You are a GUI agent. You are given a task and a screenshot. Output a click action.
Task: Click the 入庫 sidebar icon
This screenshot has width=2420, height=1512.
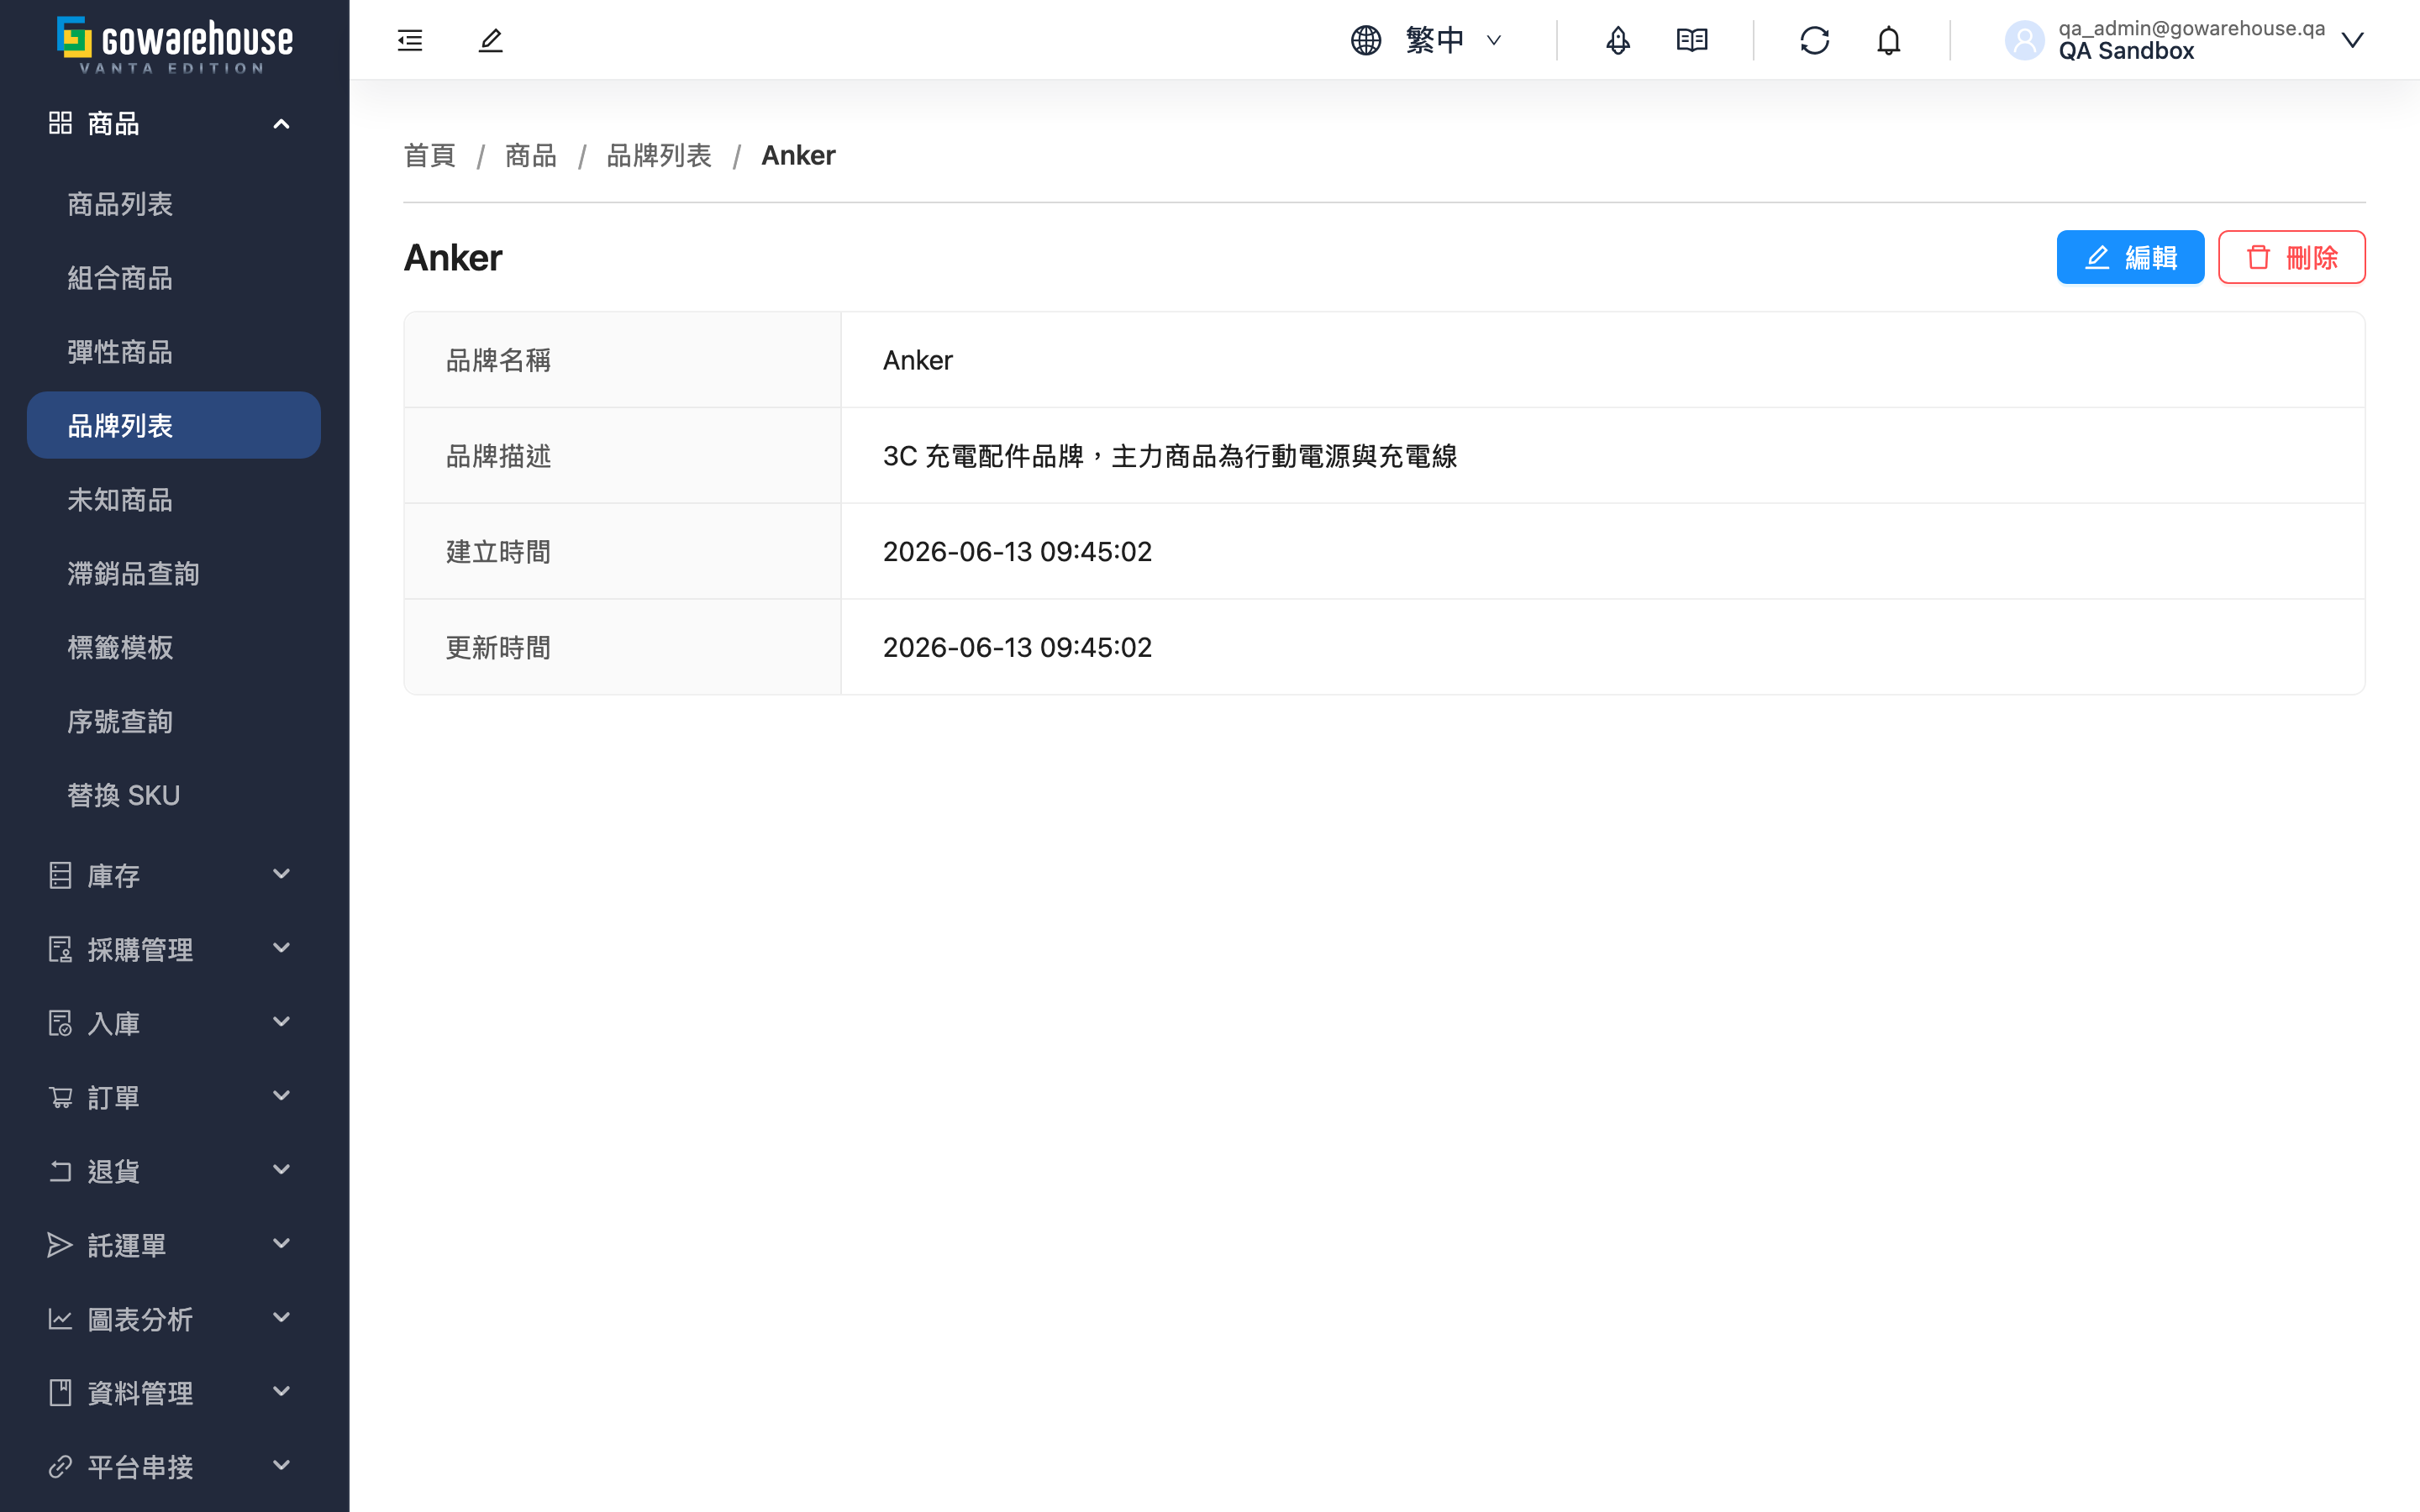60,1023
